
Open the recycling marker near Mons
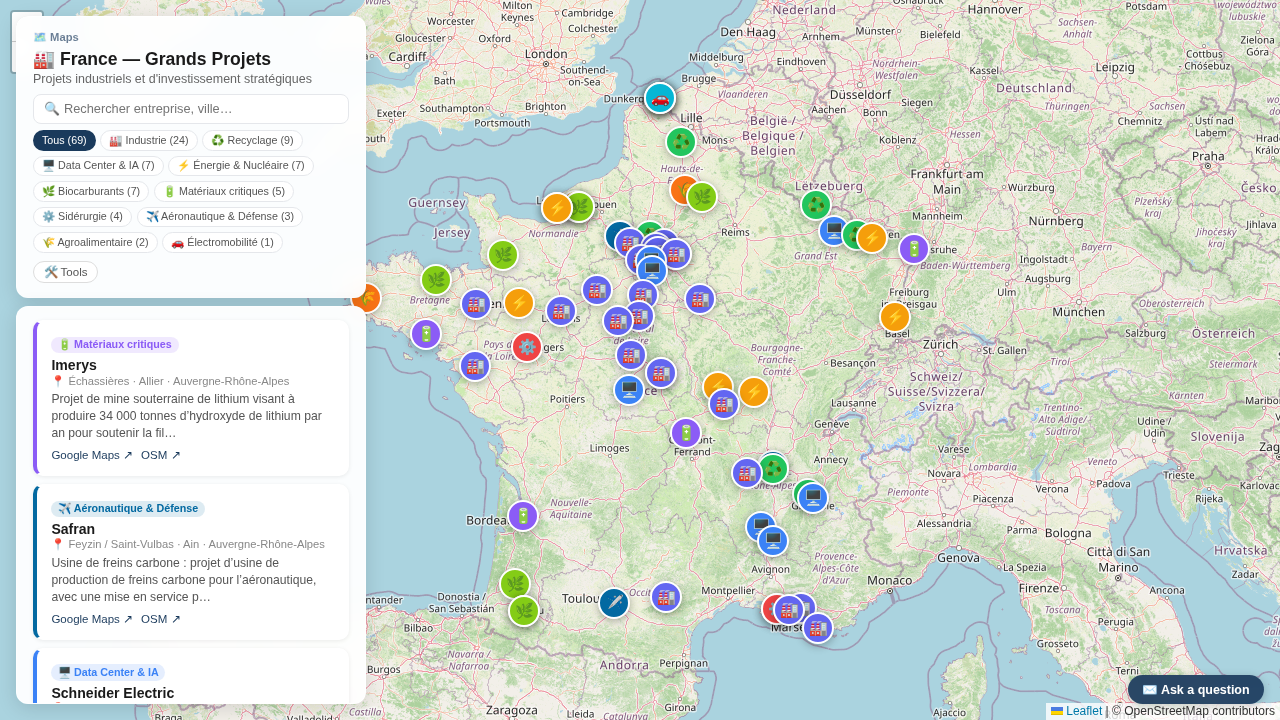click(x=681, y=142)
